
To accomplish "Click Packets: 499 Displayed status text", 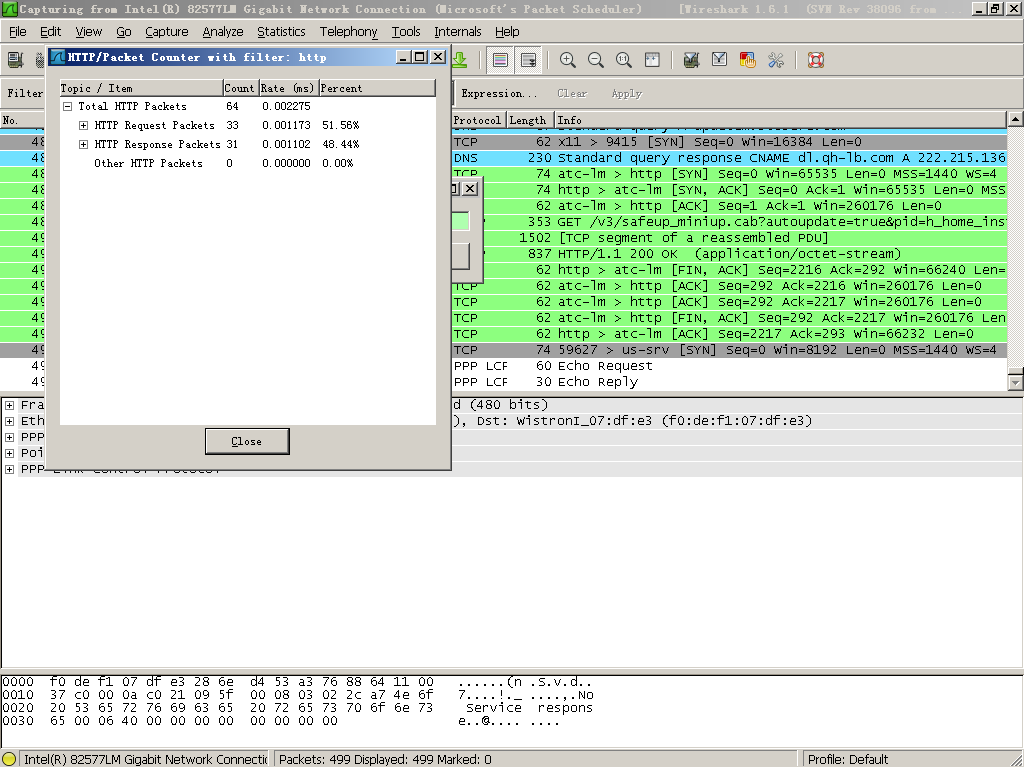I will click(385, 759).
